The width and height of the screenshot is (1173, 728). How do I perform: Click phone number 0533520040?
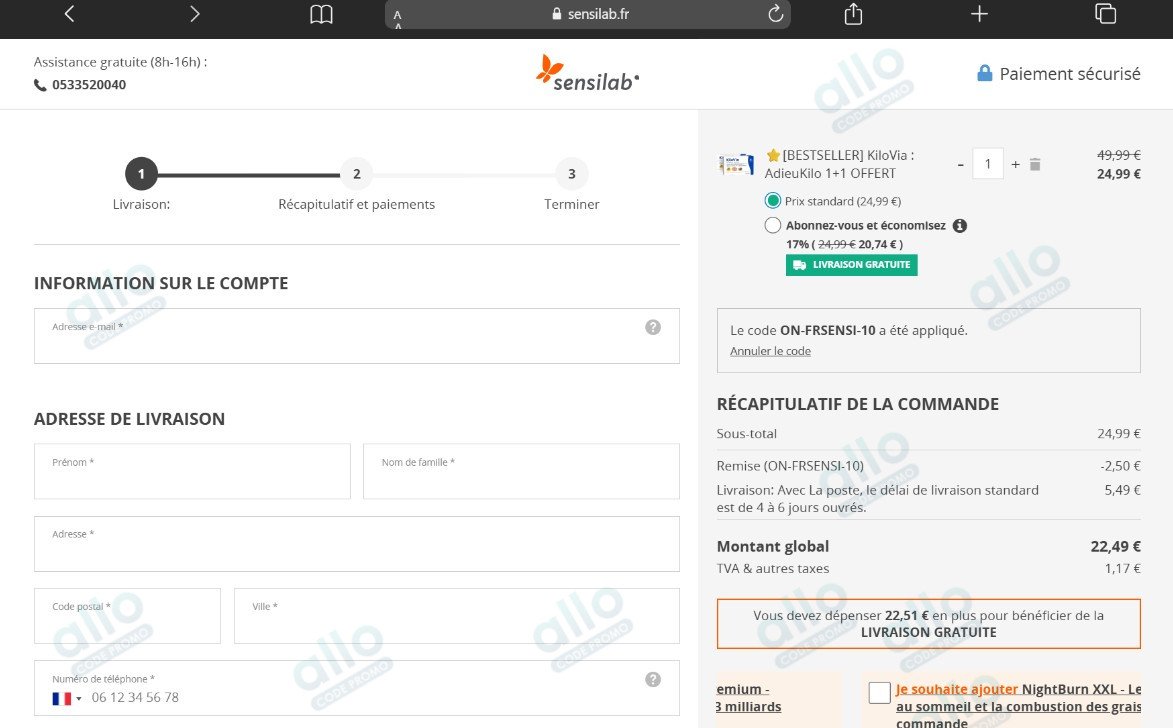tap(89, 85)
